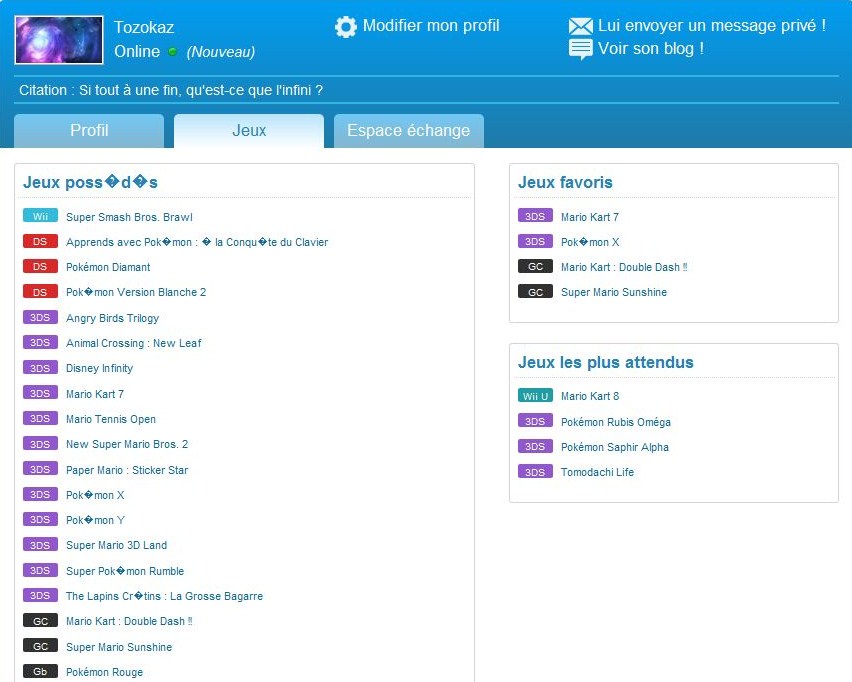The width and height of the screenshot is (852, 682).
Task: Open Pokémon X in Jeux favoris
Action: 590,242
